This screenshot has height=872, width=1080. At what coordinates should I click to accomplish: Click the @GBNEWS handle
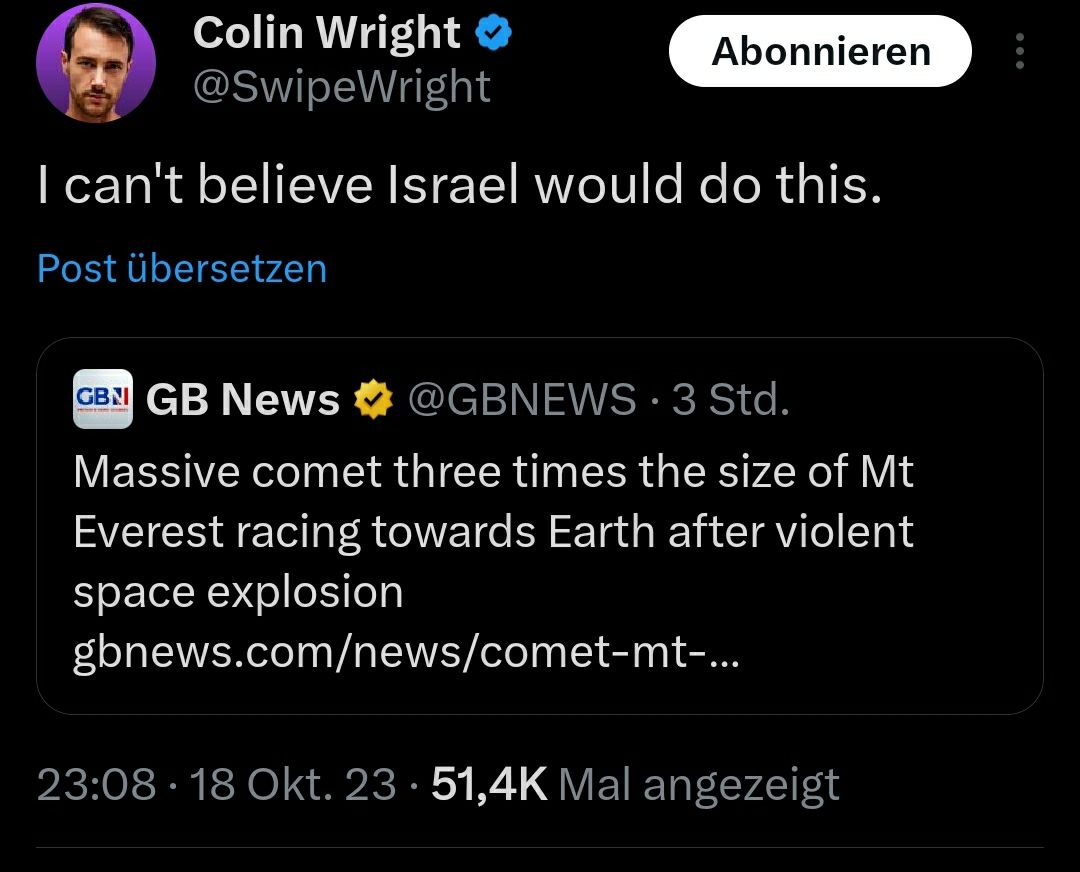(522, 400)
